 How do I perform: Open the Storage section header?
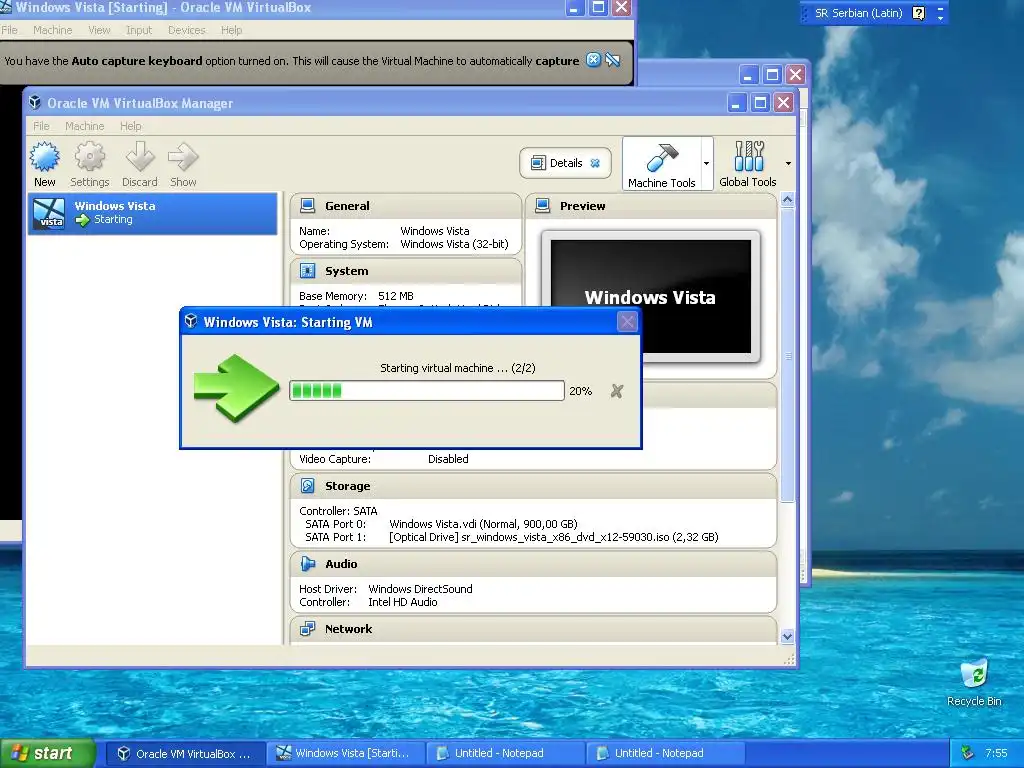click(533, 485)
